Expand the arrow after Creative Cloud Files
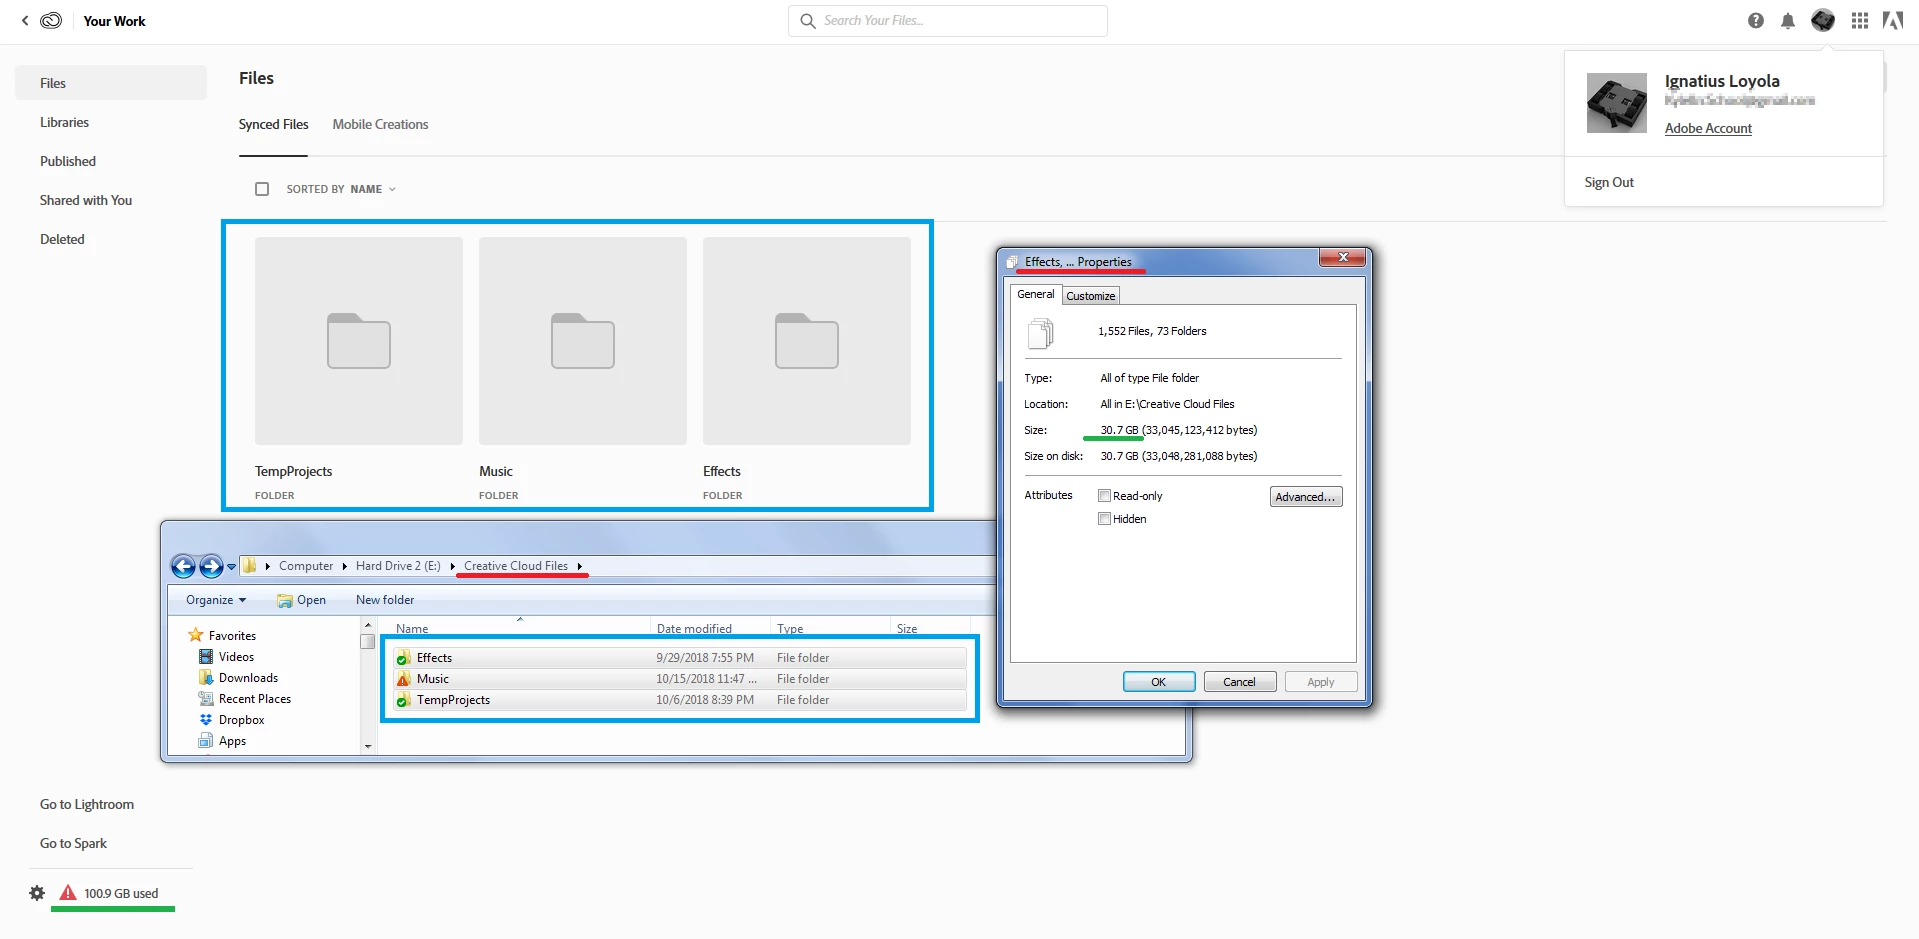 pyautogui.click(x=579, y=566)
